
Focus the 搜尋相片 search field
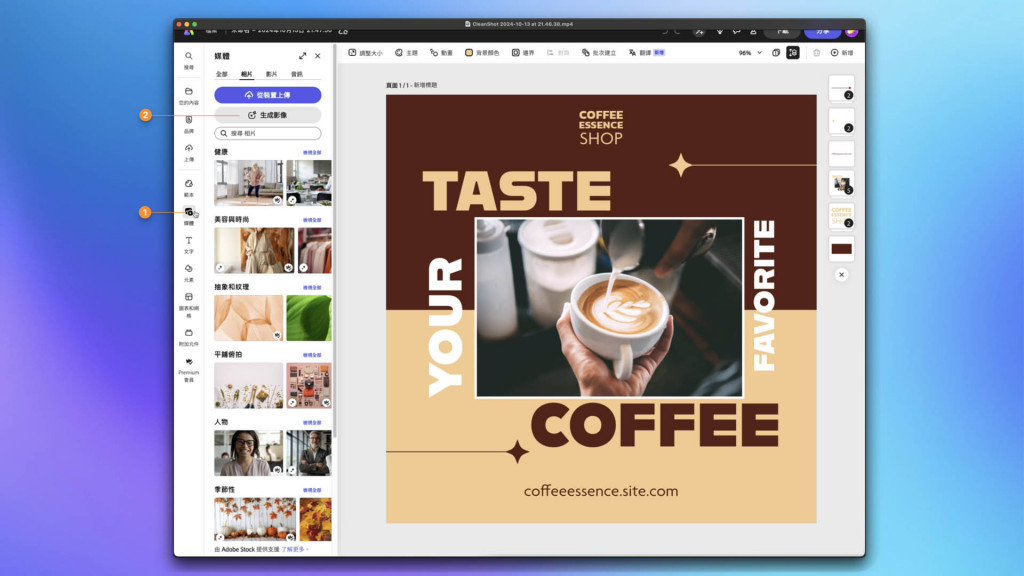pos(268,133)
